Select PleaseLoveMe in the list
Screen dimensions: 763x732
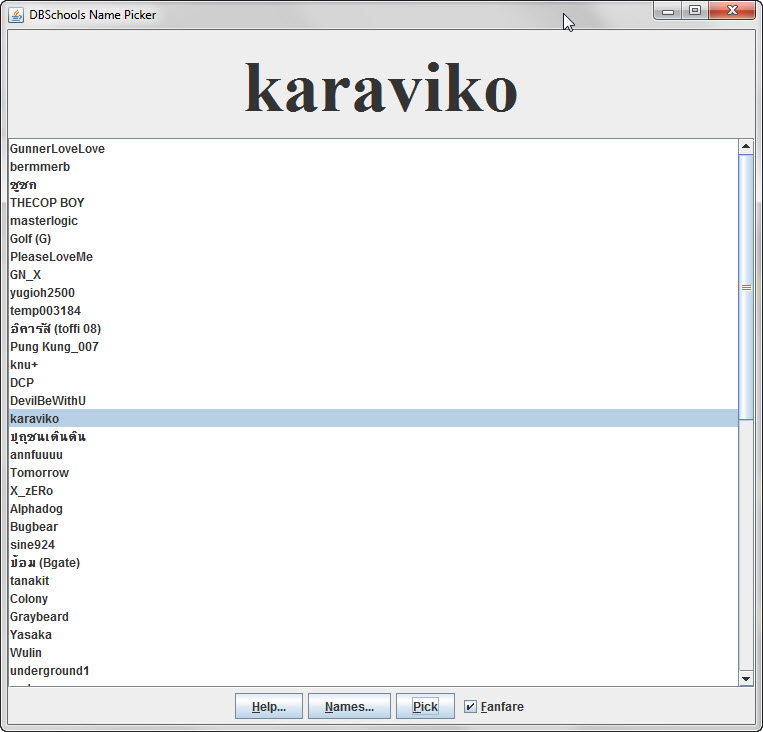pyautogui.click(x=373, y=257)
